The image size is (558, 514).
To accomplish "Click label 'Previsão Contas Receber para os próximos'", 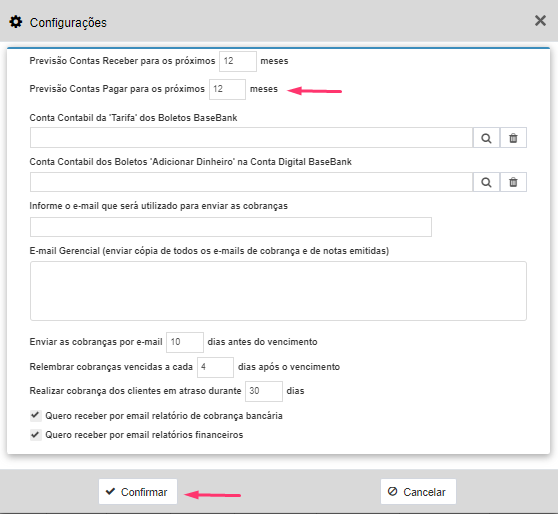I will (x=122, y=61).
